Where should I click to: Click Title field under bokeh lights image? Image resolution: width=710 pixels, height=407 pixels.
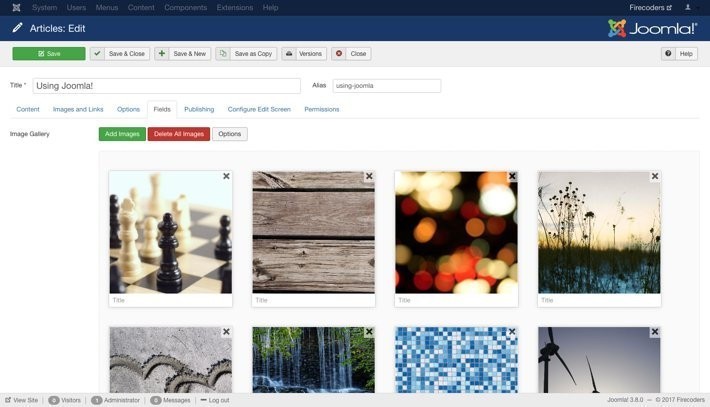(x=456, y=300)
